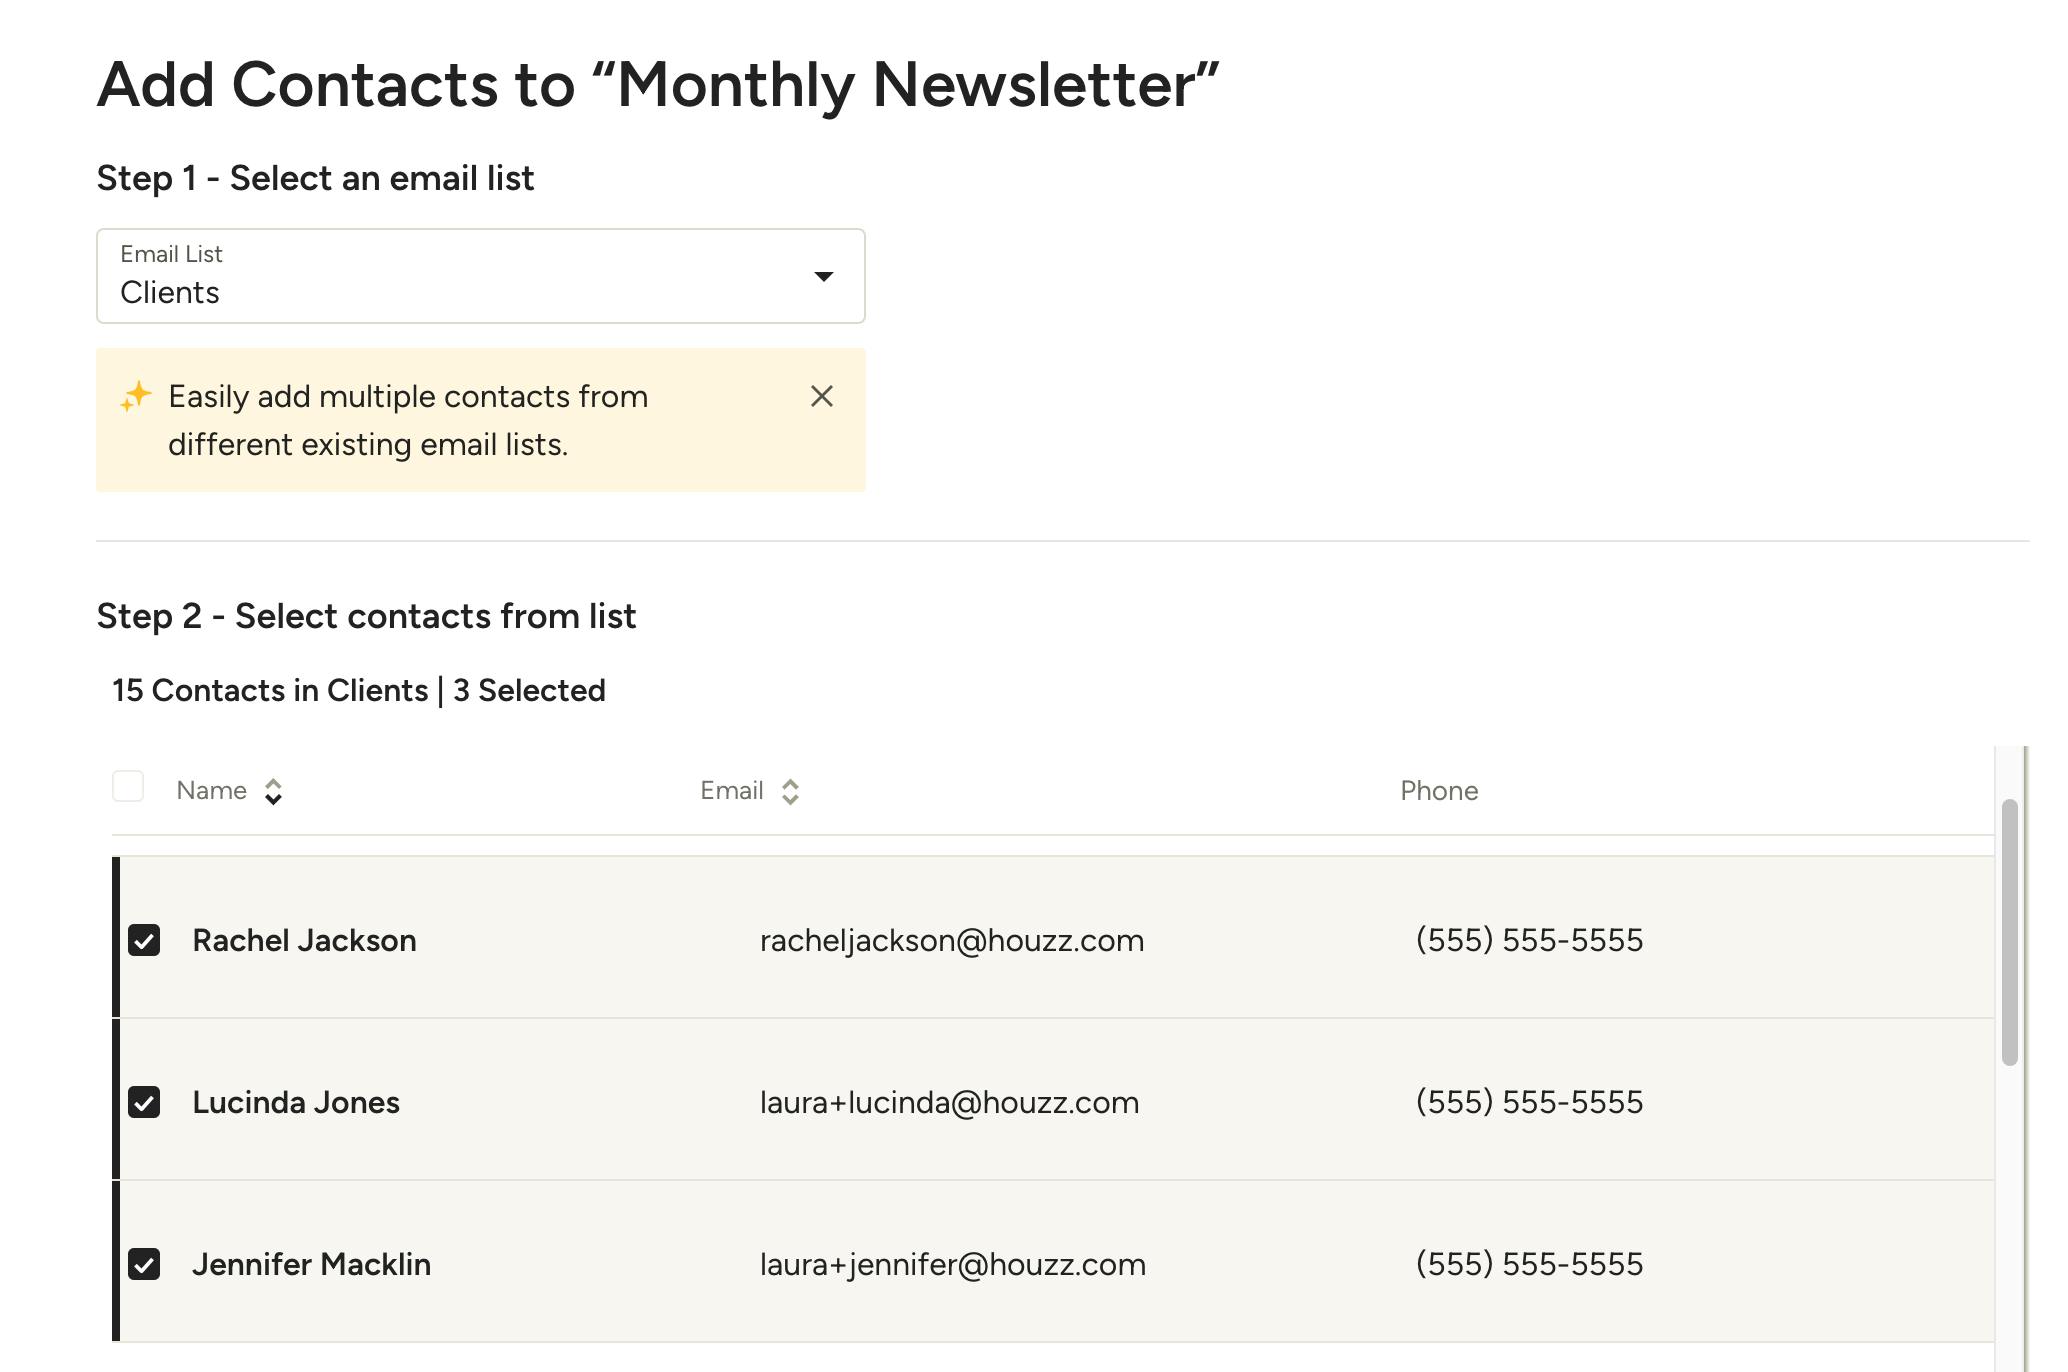Click the Lucinda Jones name text
This screenshot has height=1372, width=2068.
pos(296,1102)
